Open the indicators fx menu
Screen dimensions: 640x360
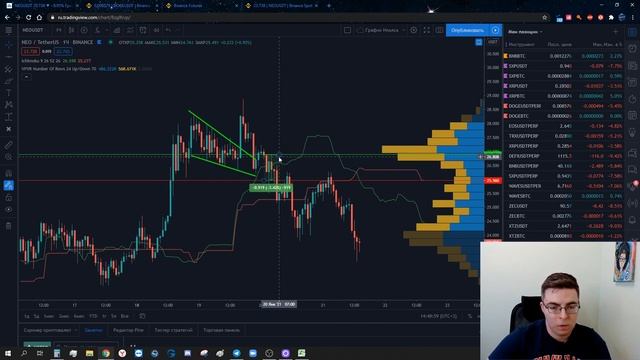[x=98, y=30]
